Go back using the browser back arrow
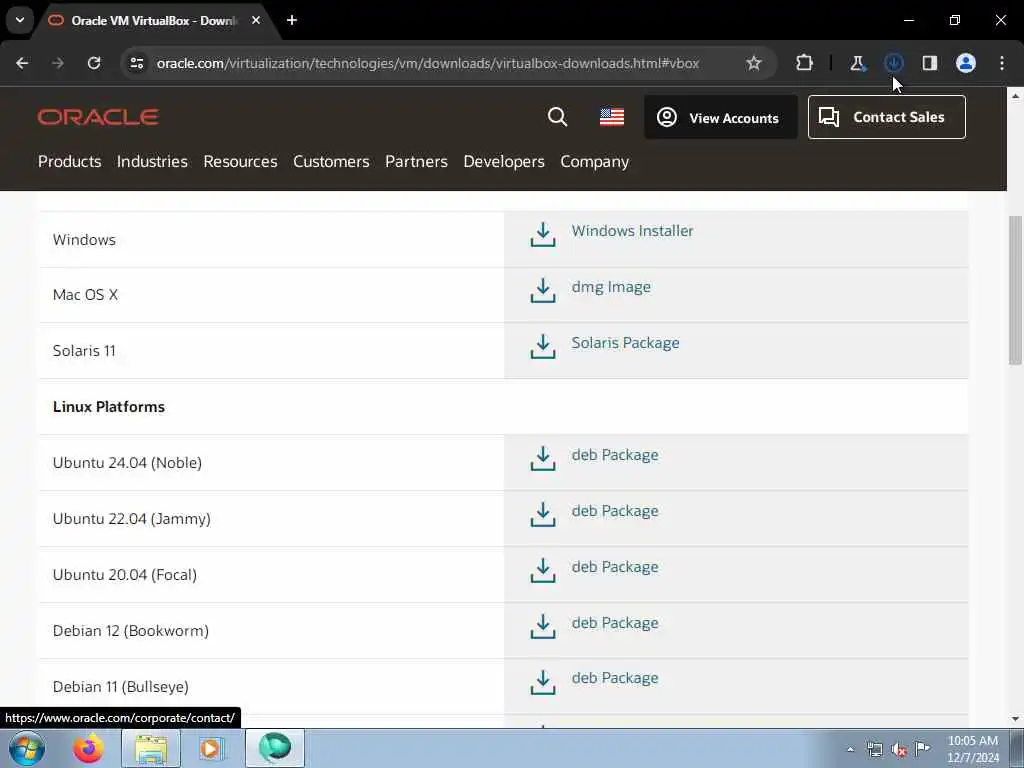Viewport: 1024px width, 768px height. click(x=22, y=63)
